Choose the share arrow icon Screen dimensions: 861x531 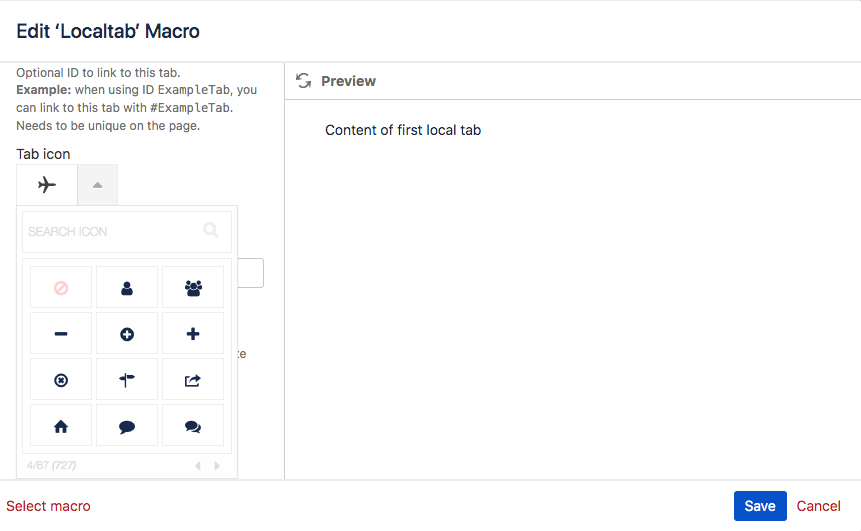pos(193,380)
